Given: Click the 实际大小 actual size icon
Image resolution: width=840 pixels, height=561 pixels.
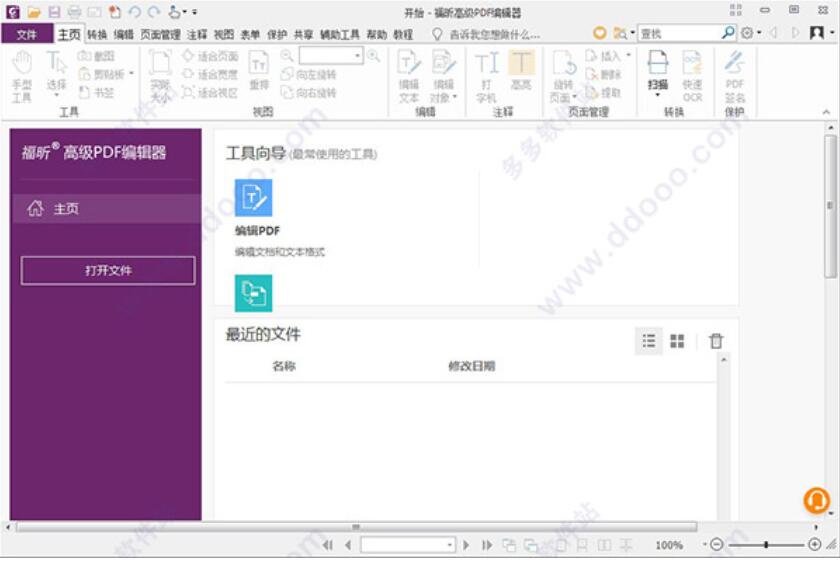Looking at the screenshot, I should [160, 77].
